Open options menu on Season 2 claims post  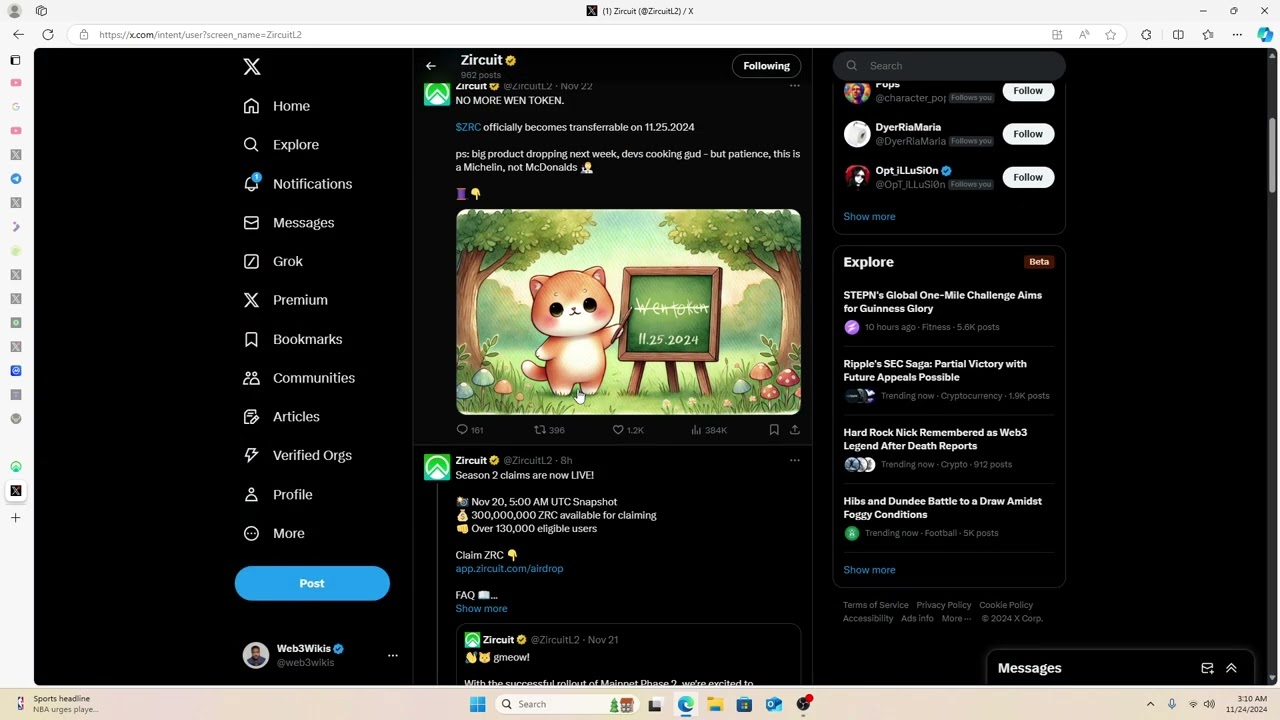coord(795,460)
